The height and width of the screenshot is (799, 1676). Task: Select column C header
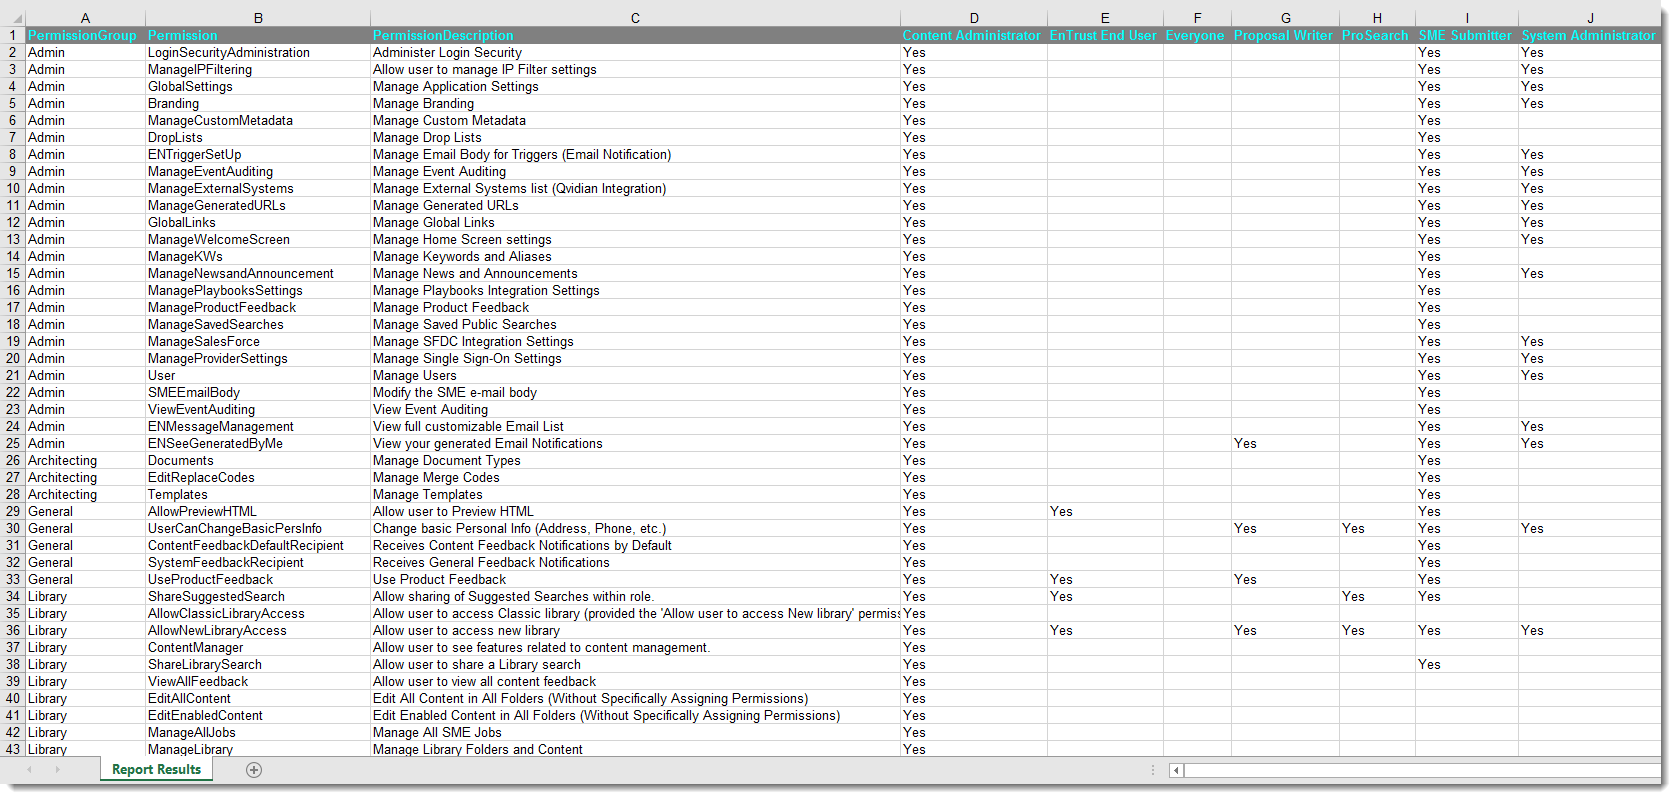click(635, 18)
